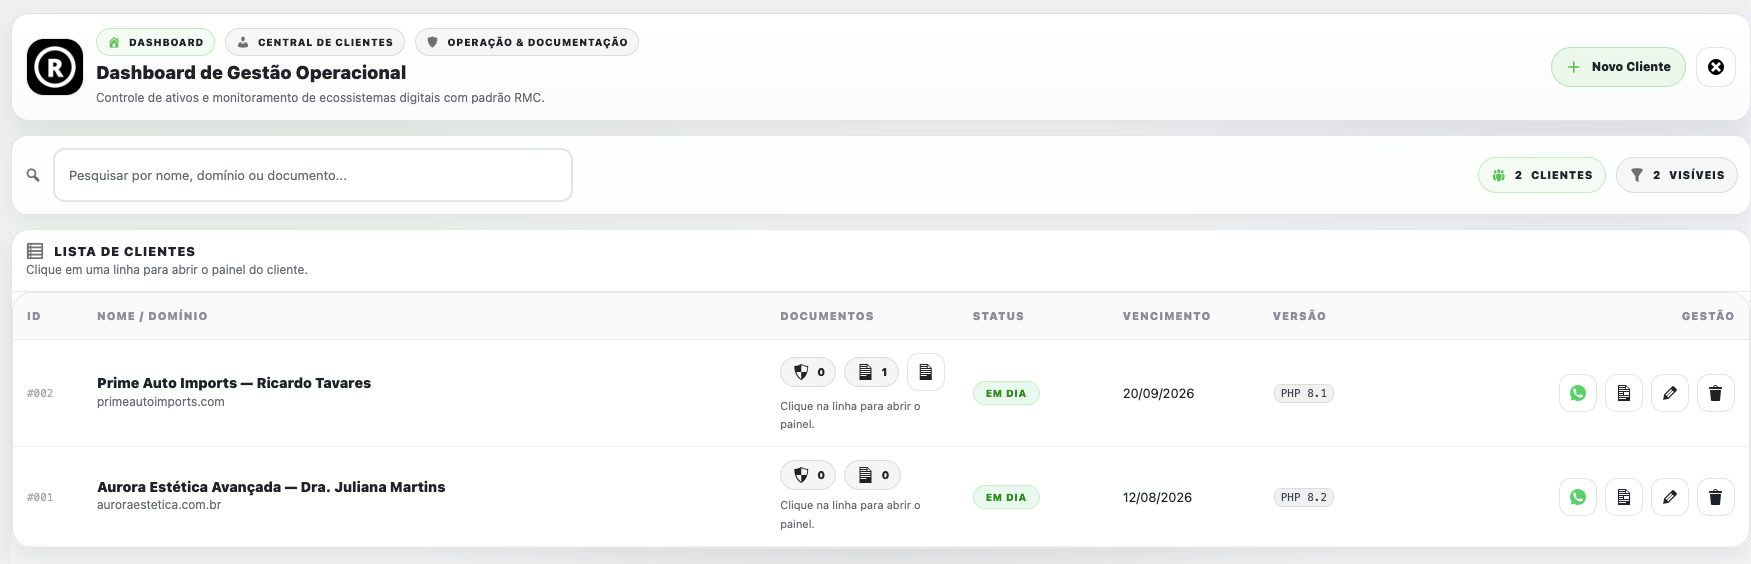Toggle the 2 Visíveis filter
The width and height of the screenshot is (1751, 564).
[1676, 175]
